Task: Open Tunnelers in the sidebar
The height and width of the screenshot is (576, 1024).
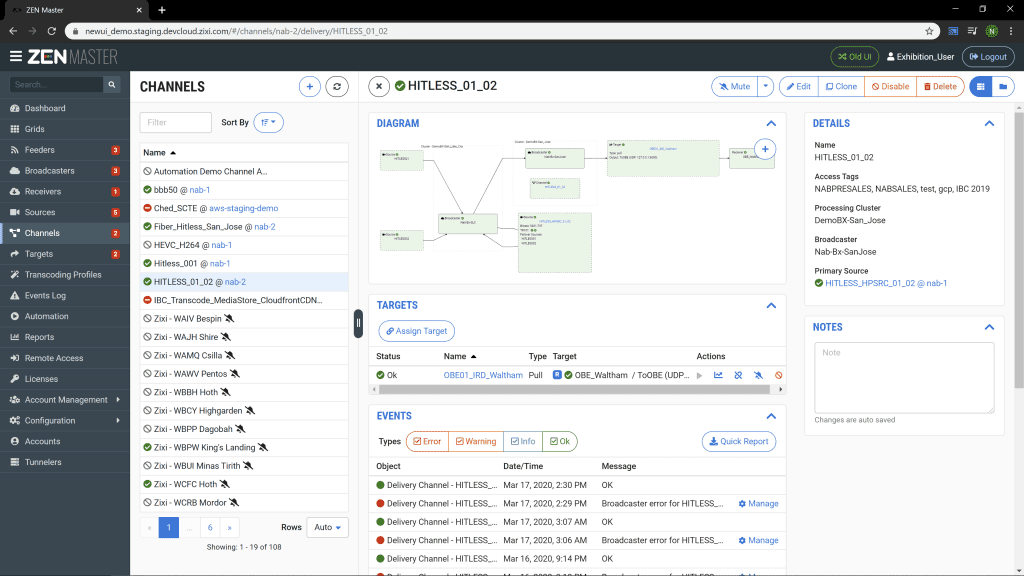Action: 65,462
